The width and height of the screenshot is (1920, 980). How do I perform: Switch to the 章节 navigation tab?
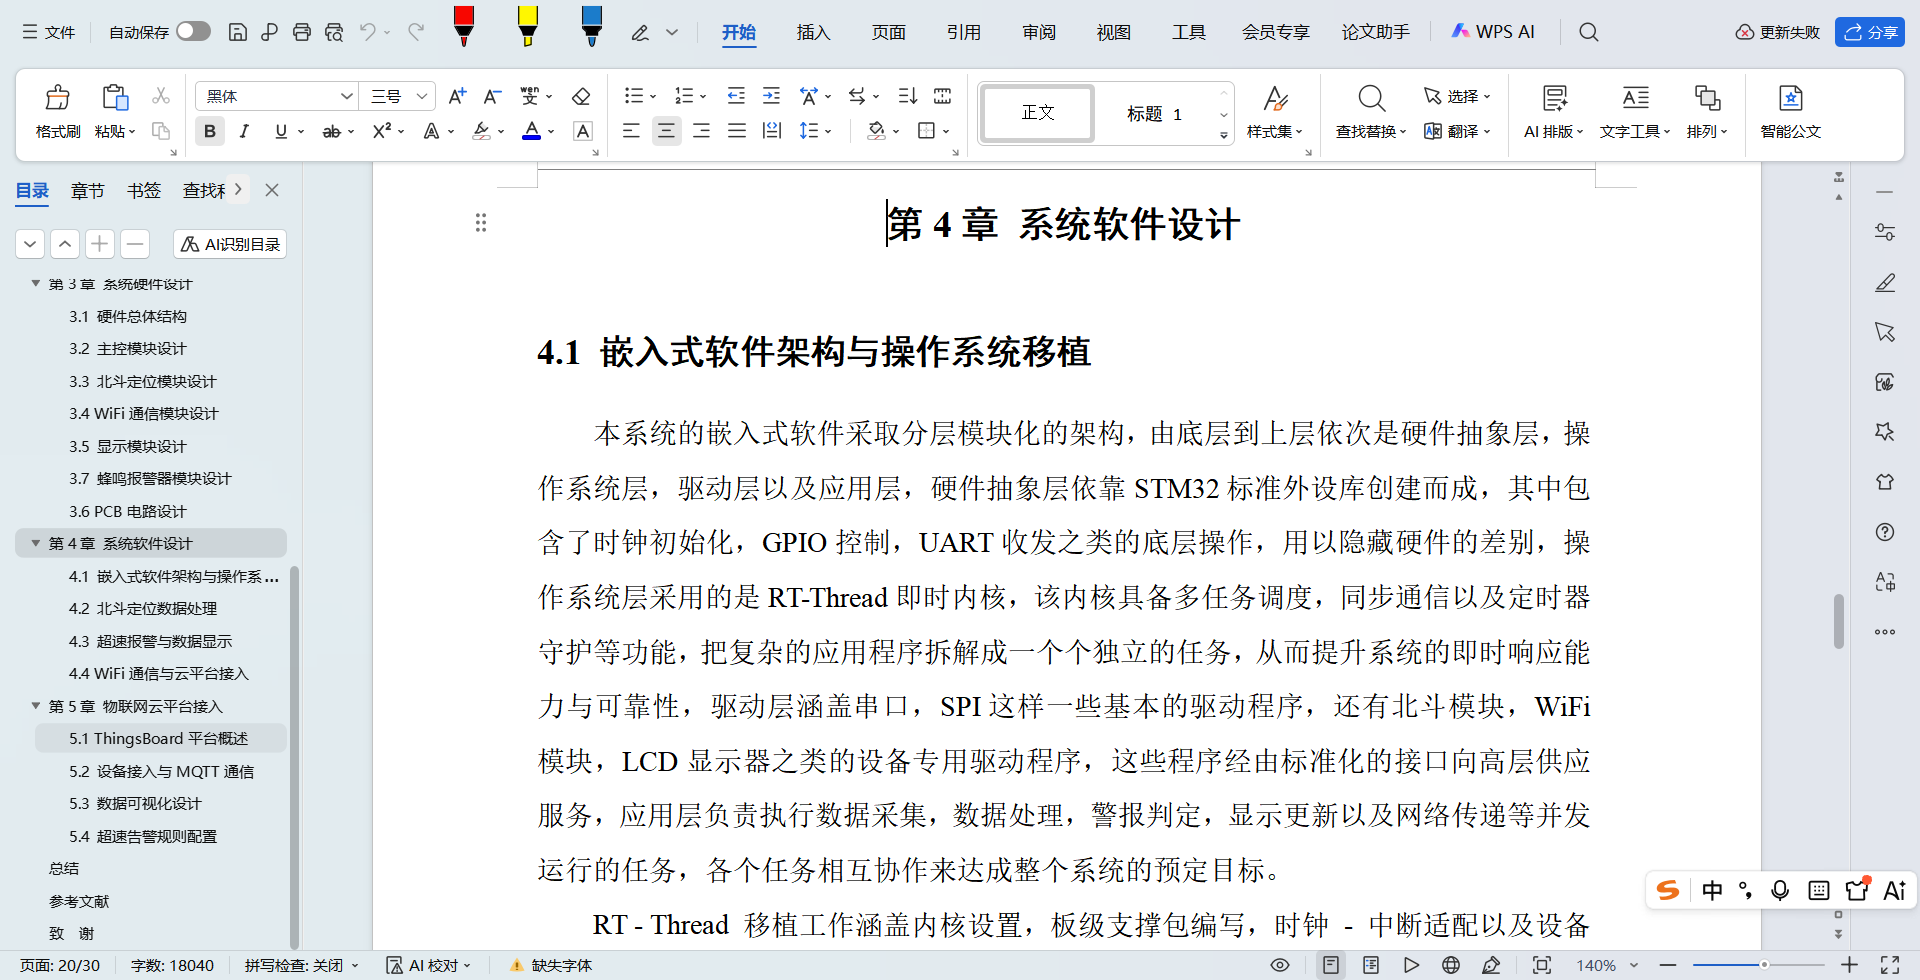click(88, 190)
